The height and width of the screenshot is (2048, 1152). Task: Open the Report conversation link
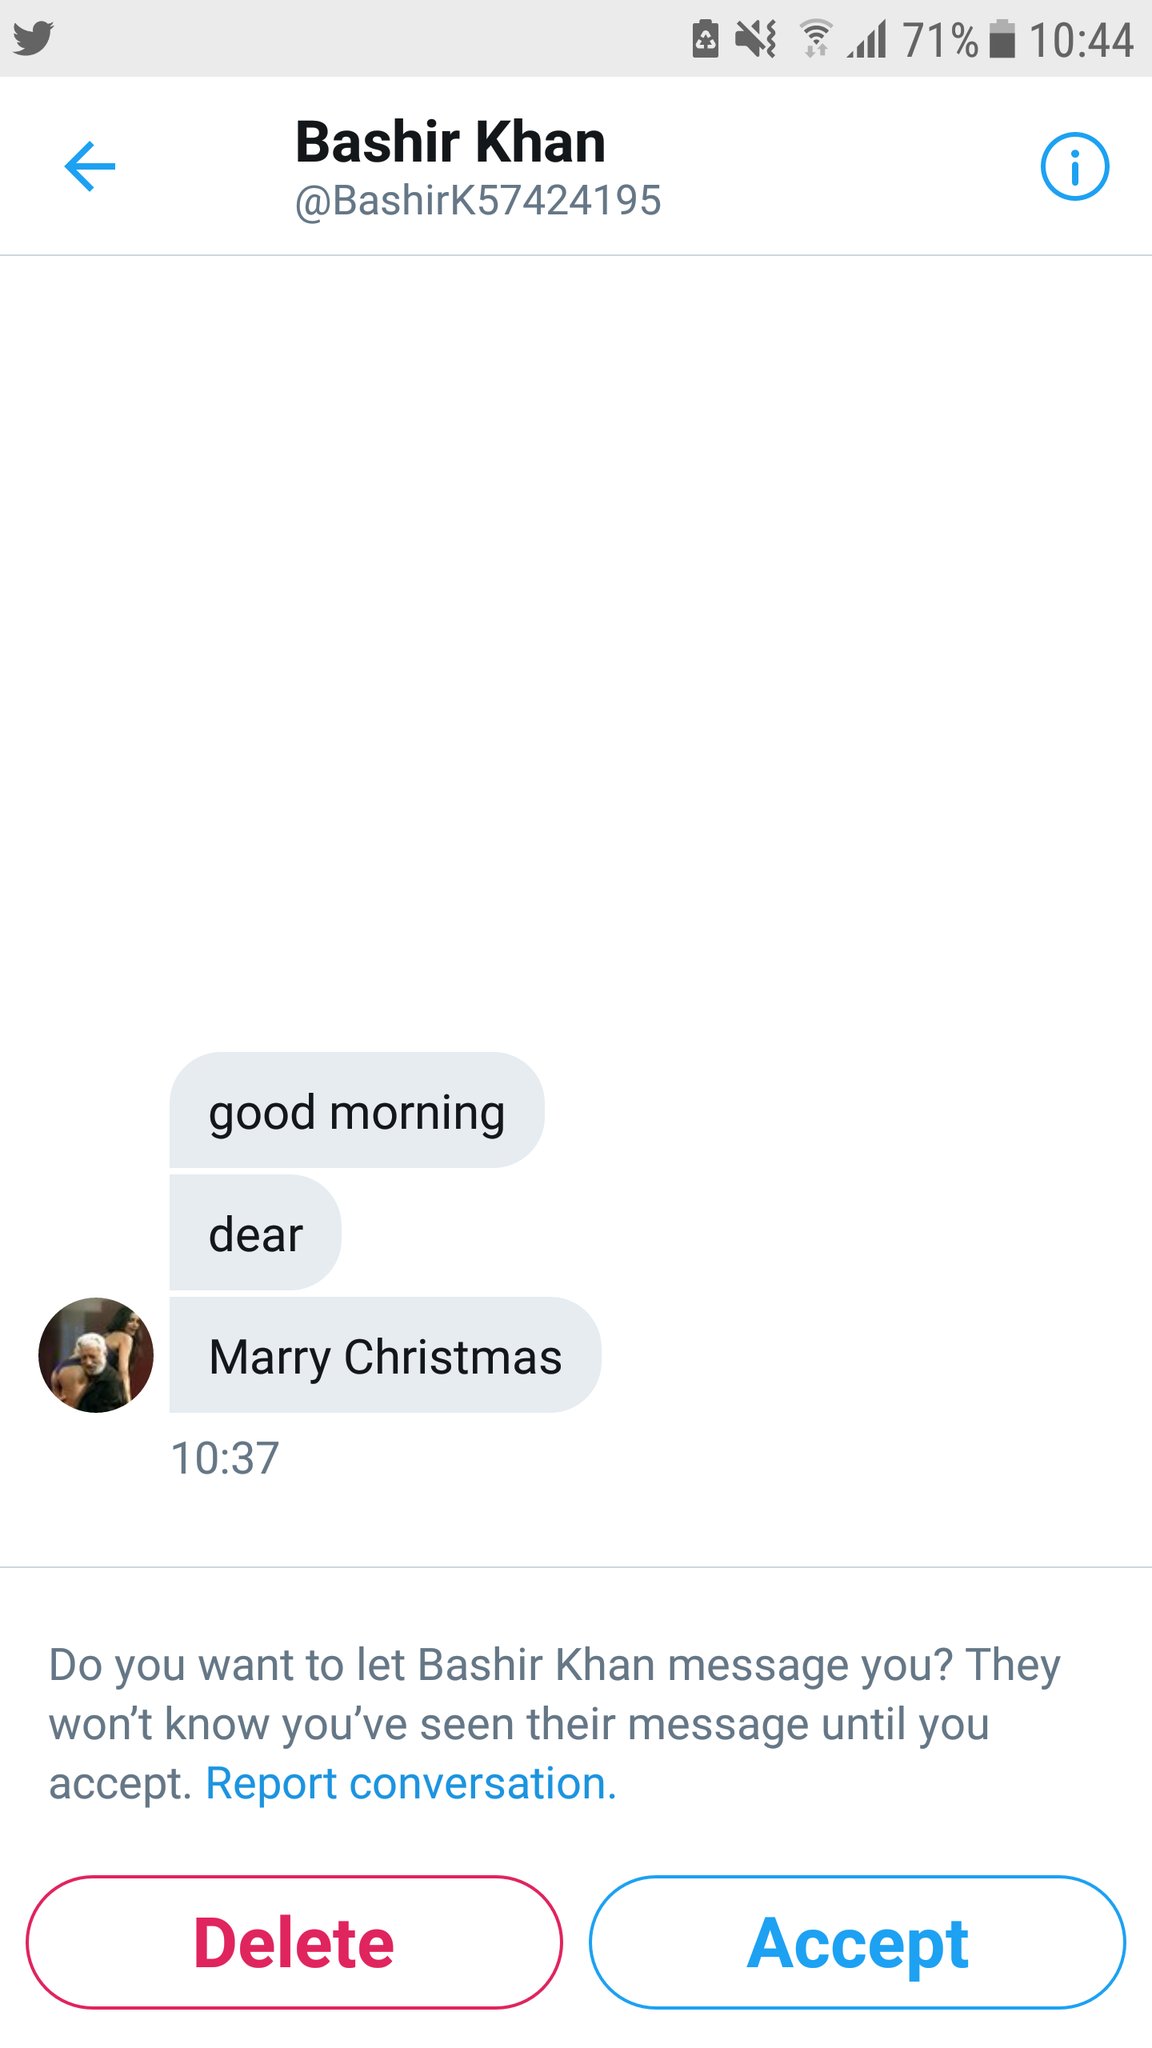(x=410, y=1783)
